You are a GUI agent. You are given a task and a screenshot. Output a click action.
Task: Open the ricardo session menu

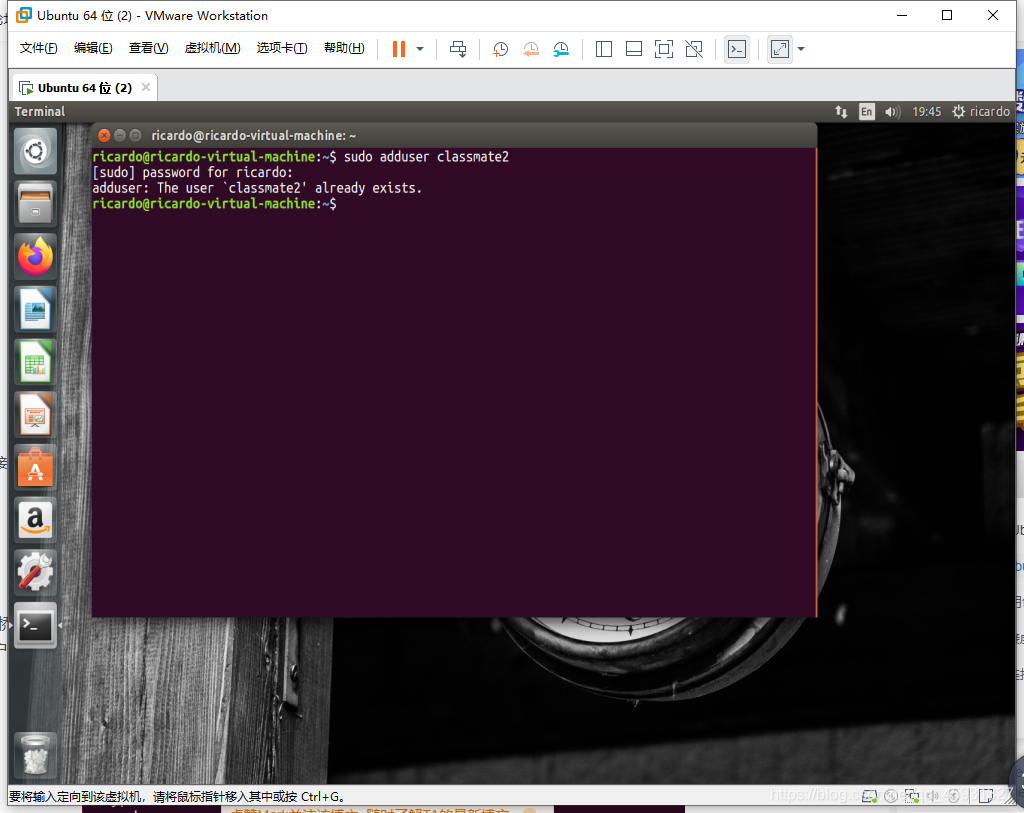click(x=981, y=112)
